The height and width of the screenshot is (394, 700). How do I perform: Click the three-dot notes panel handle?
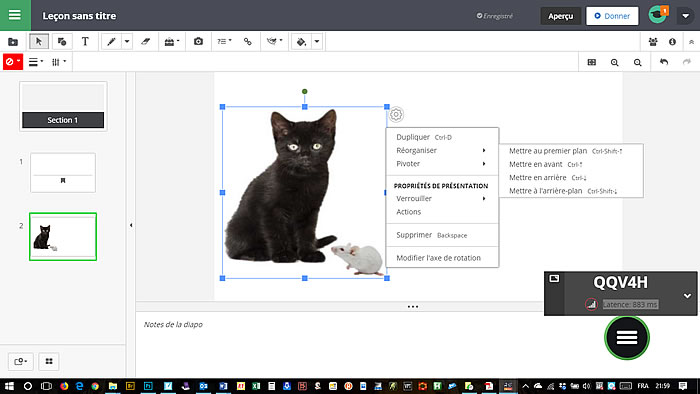(x=413, y=307)
